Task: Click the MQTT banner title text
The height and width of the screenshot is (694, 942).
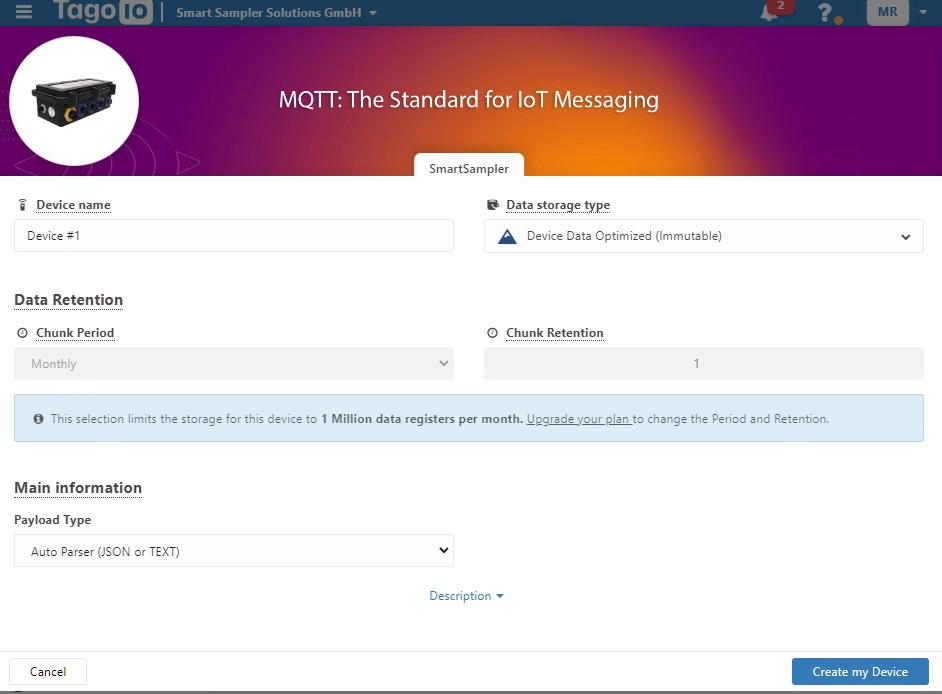Action: 469,100
